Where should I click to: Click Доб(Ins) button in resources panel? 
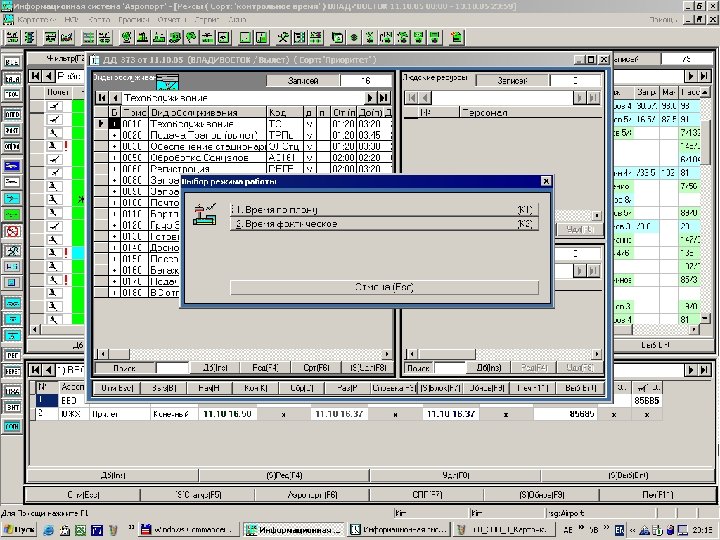489,368
